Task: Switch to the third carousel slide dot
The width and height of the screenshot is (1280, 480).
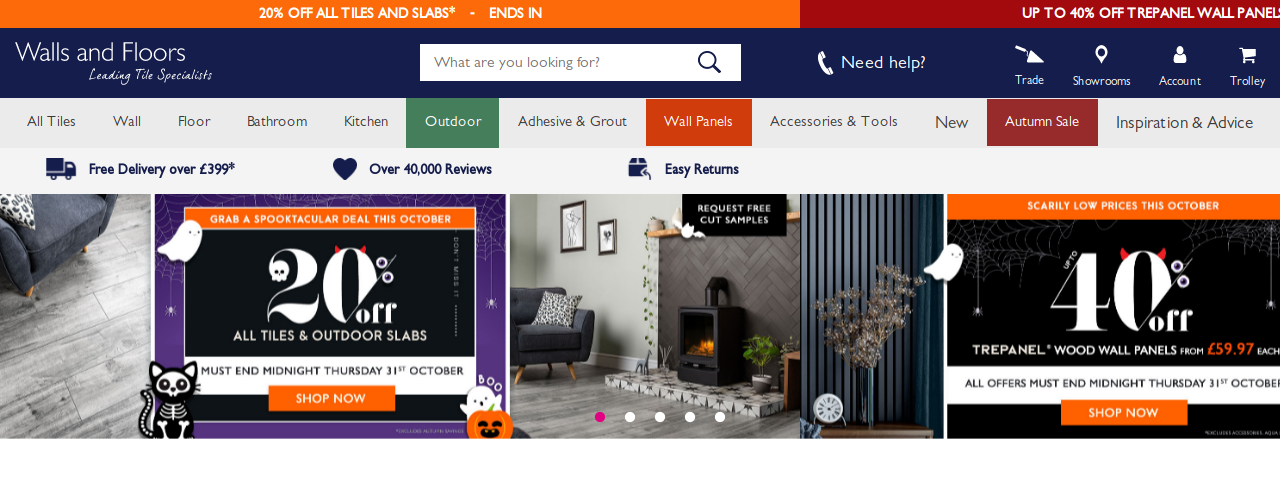Action: 660,417
